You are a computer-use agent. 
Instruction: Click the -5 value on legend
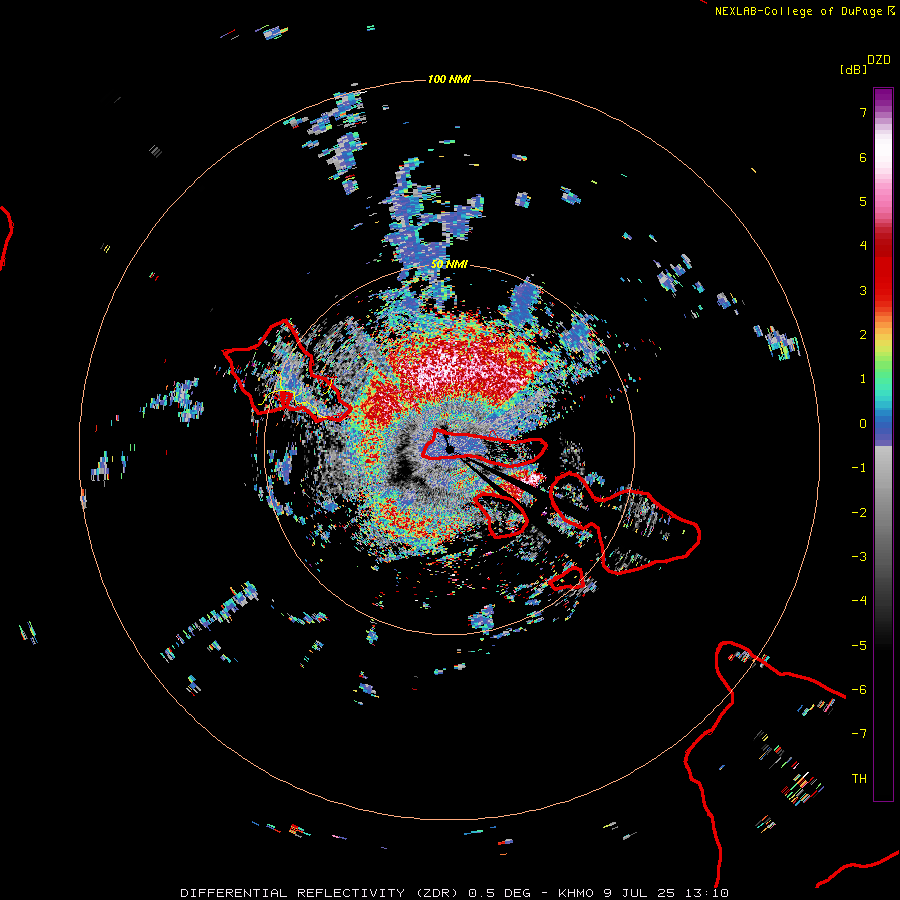[859, 646]
